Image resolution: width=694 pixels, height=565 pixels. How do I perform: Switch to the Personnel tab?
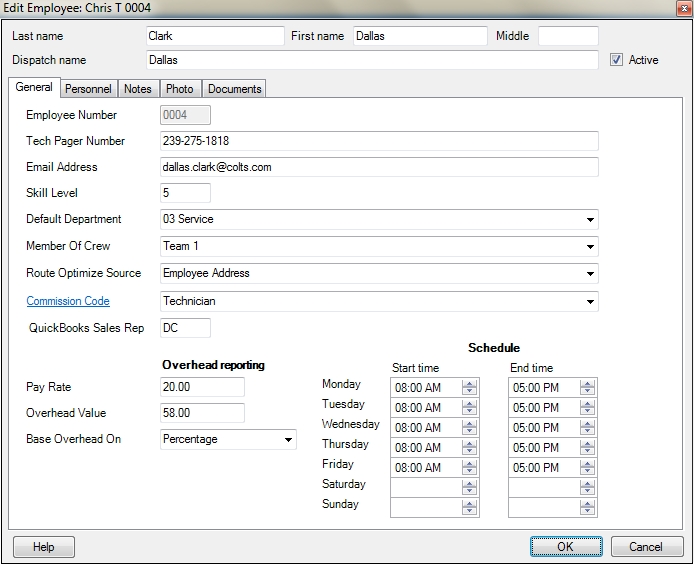88,89
